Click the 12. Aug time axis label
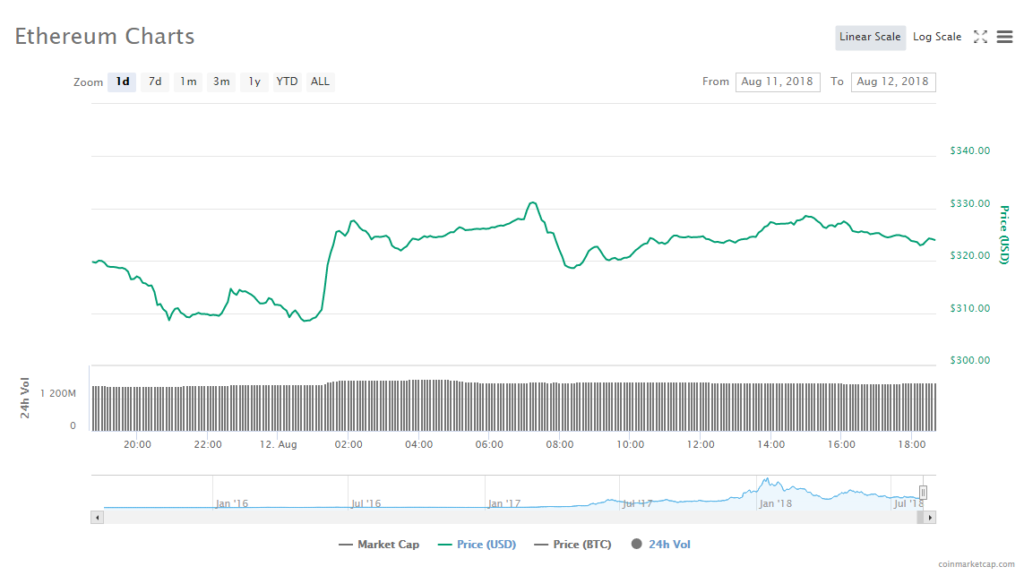Screen dimensions: 1024x584 [x=278, y=445]
